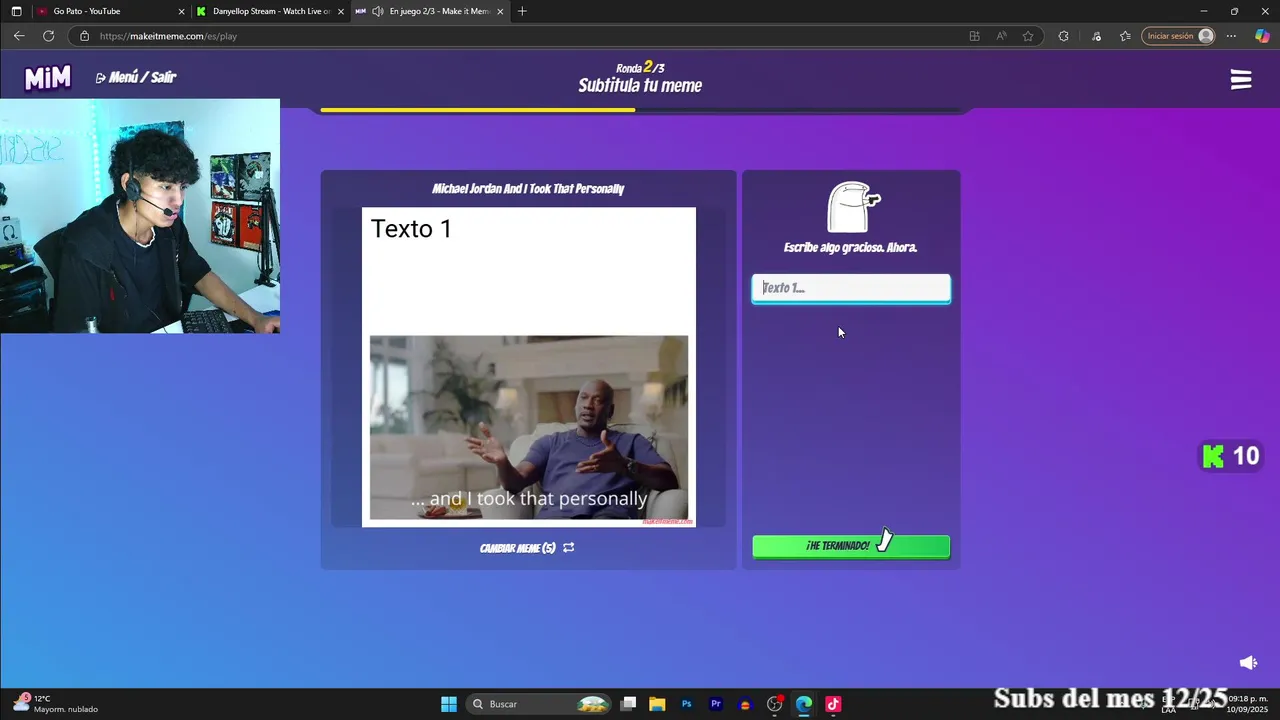The image size is (1280, 720).
Task: Open the weather widget showing 12°C
Action: 56,704
